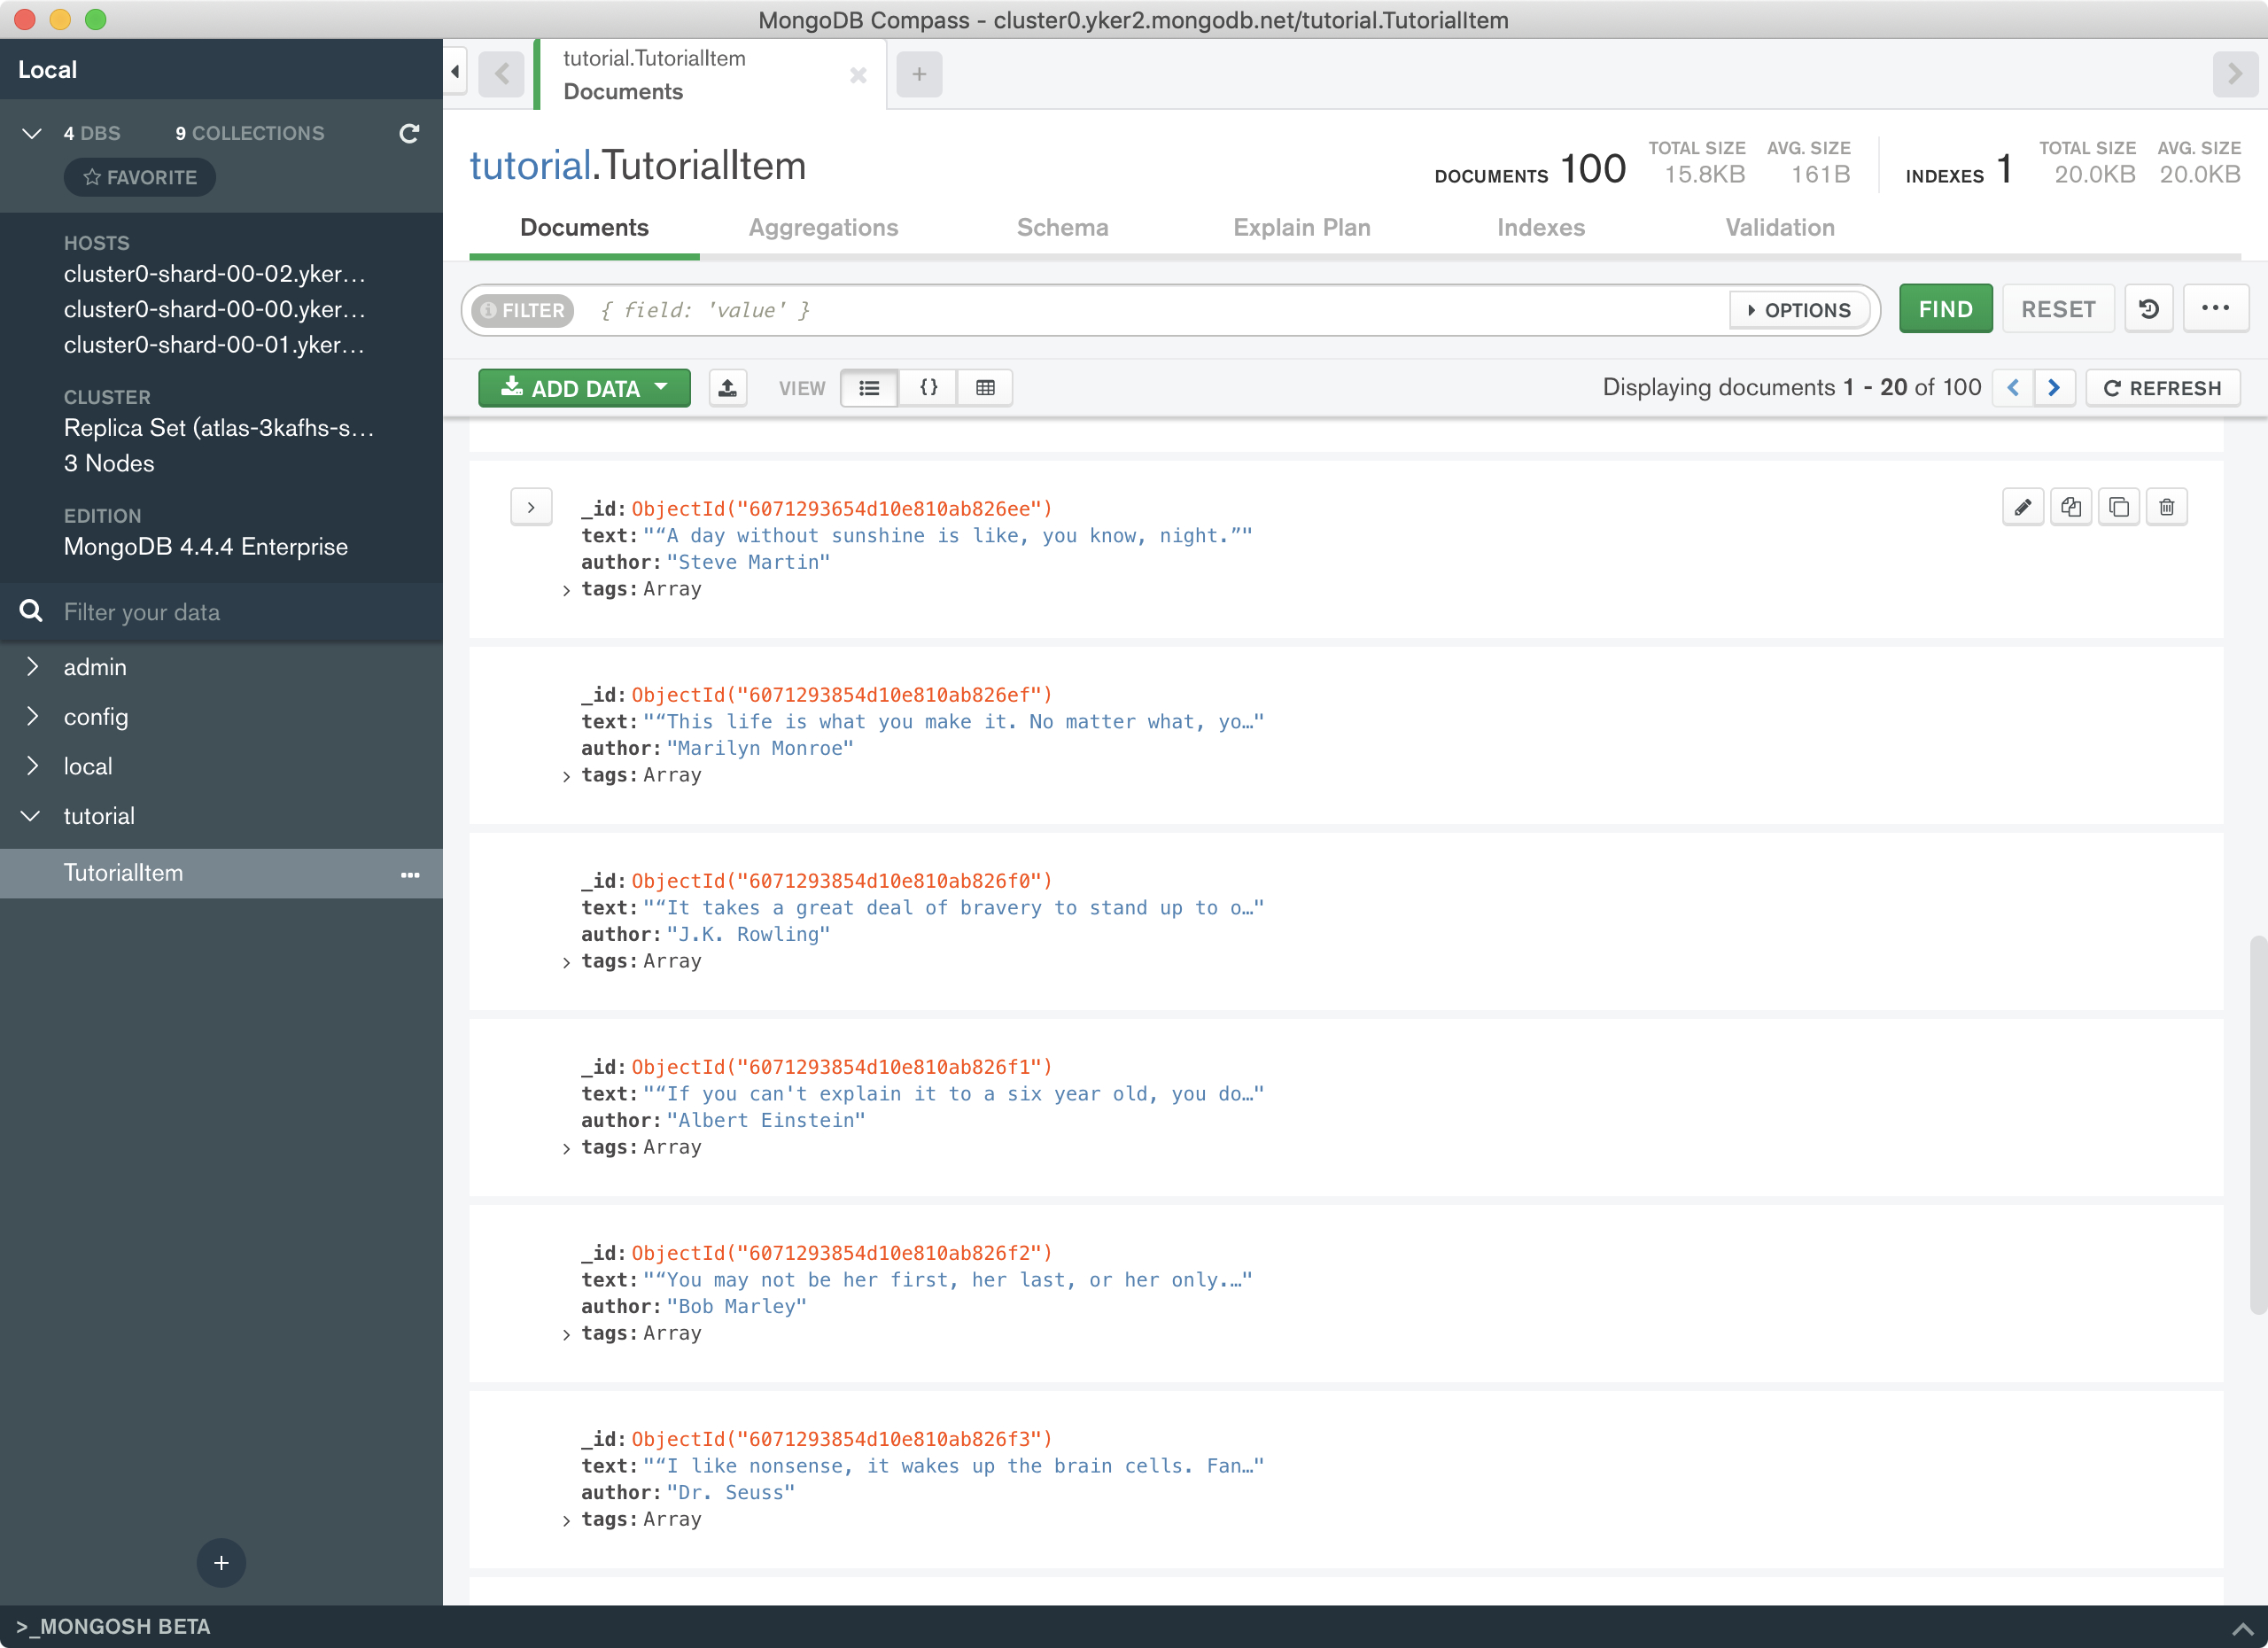The height and width of the screenshot is (1648, 2268).
Task: Switch to the Aggregations tab
Action: 823,227
